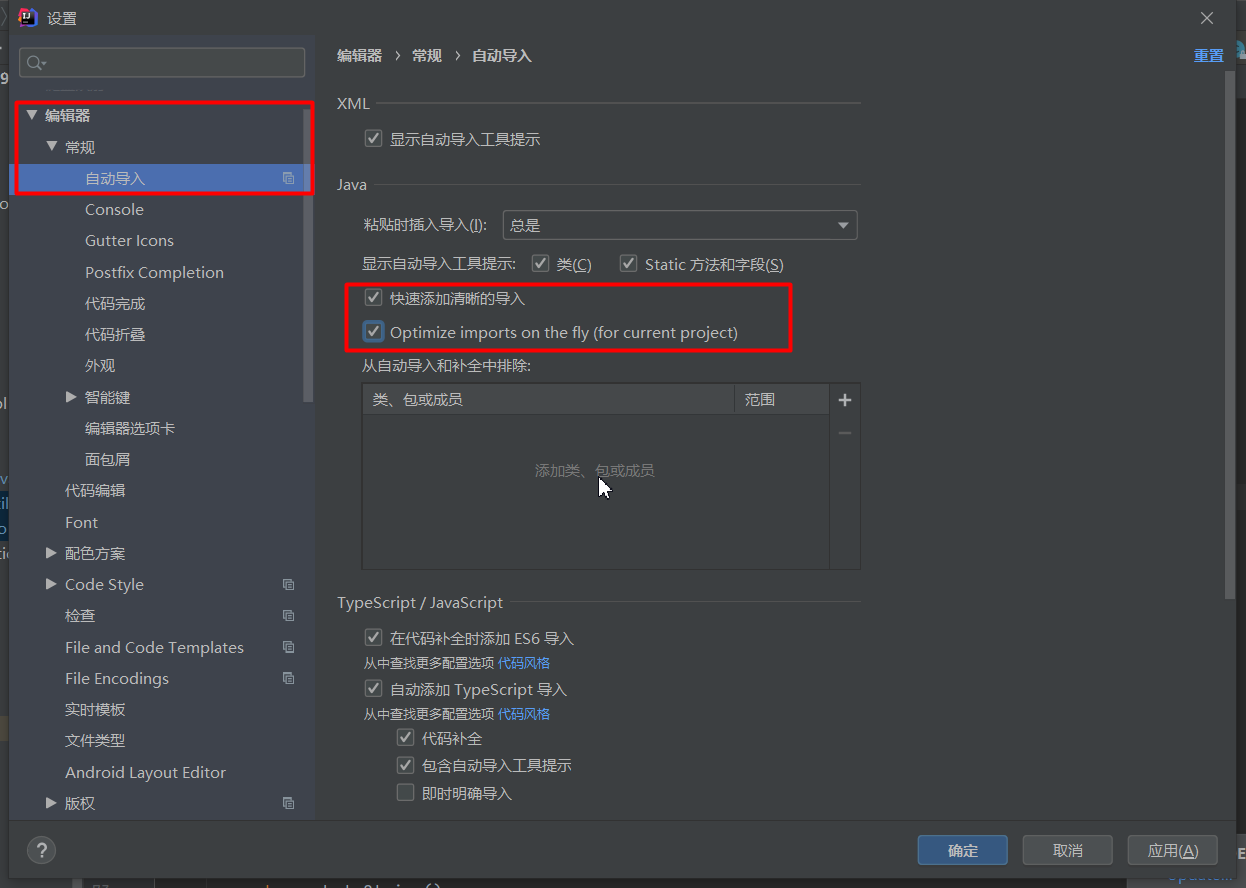Screen dimensions: 1246x888
Task: Click the project icon next to File Encodings
Action: click(x=289, y=678)
